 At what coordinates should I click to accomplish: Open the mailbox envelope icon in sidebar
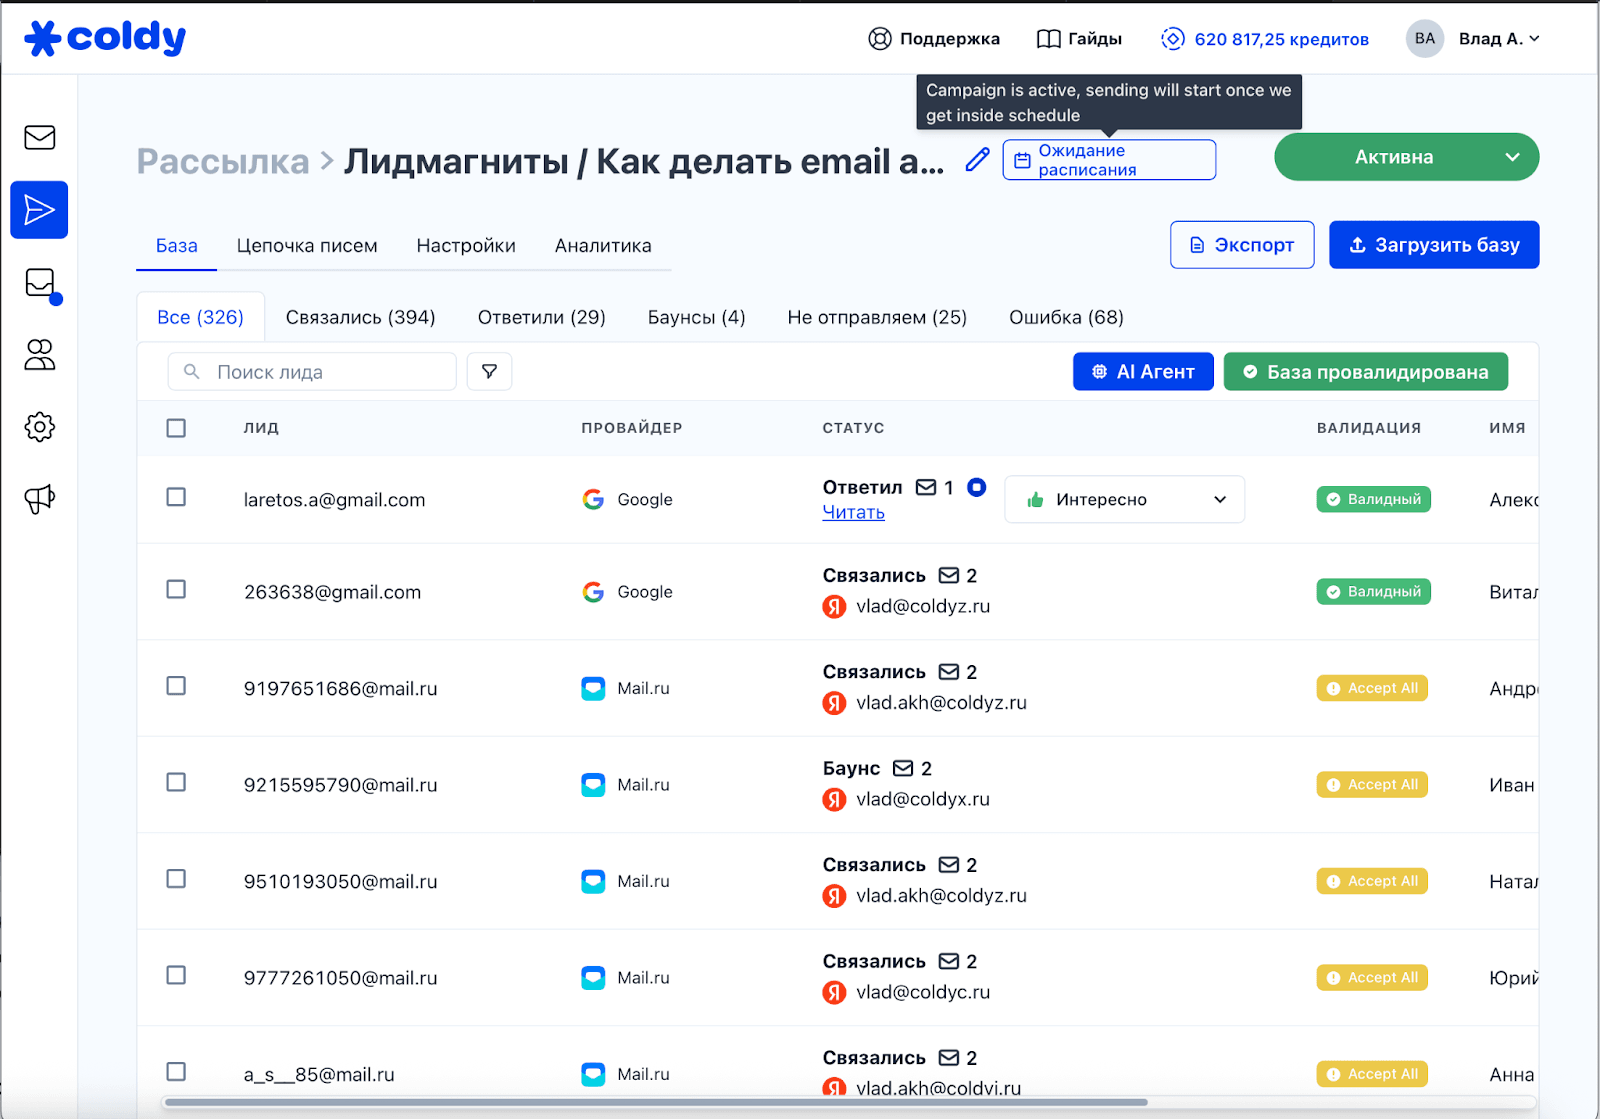pyautogui.click(x=39, y=137)
